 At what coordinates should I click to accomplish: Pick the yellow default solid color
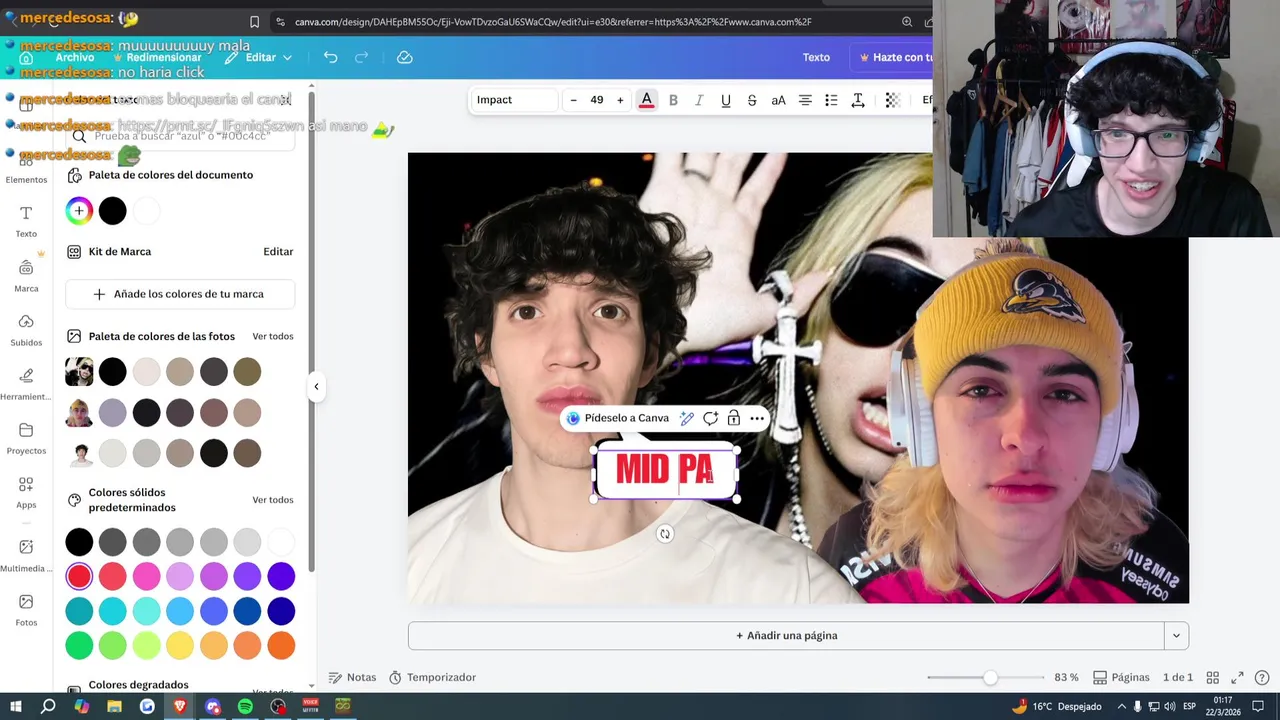(x=180, y=645)
